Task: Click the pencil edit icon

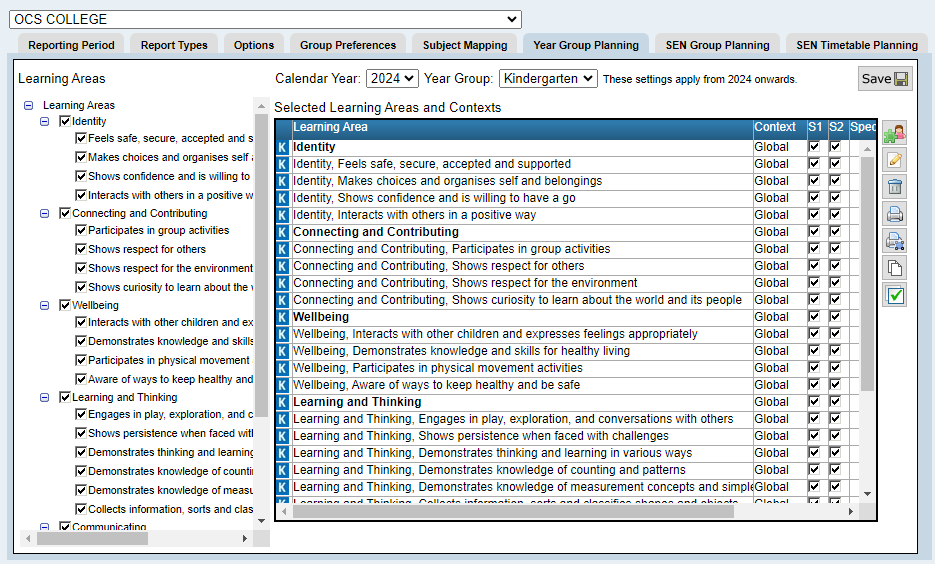Action: (894, 160)
